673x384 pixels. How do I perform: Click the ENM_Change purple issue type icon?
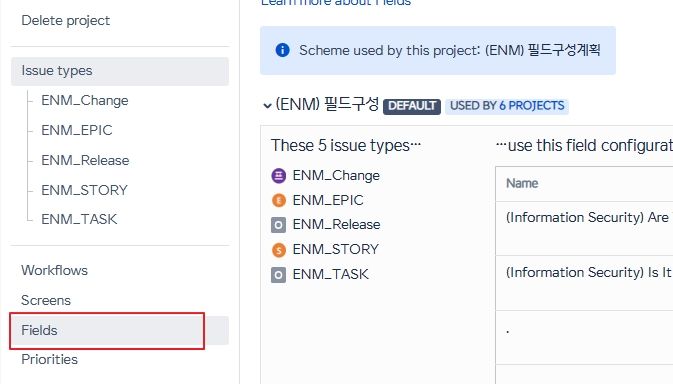(279, 175)
